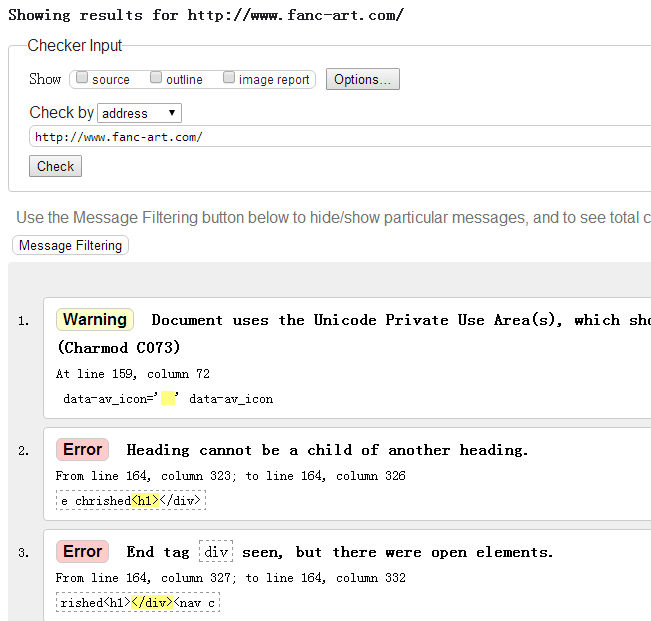Click the boxed div tag name in message 3
The height and width of the screenshot is (621, 651).
tap(217, 552)
